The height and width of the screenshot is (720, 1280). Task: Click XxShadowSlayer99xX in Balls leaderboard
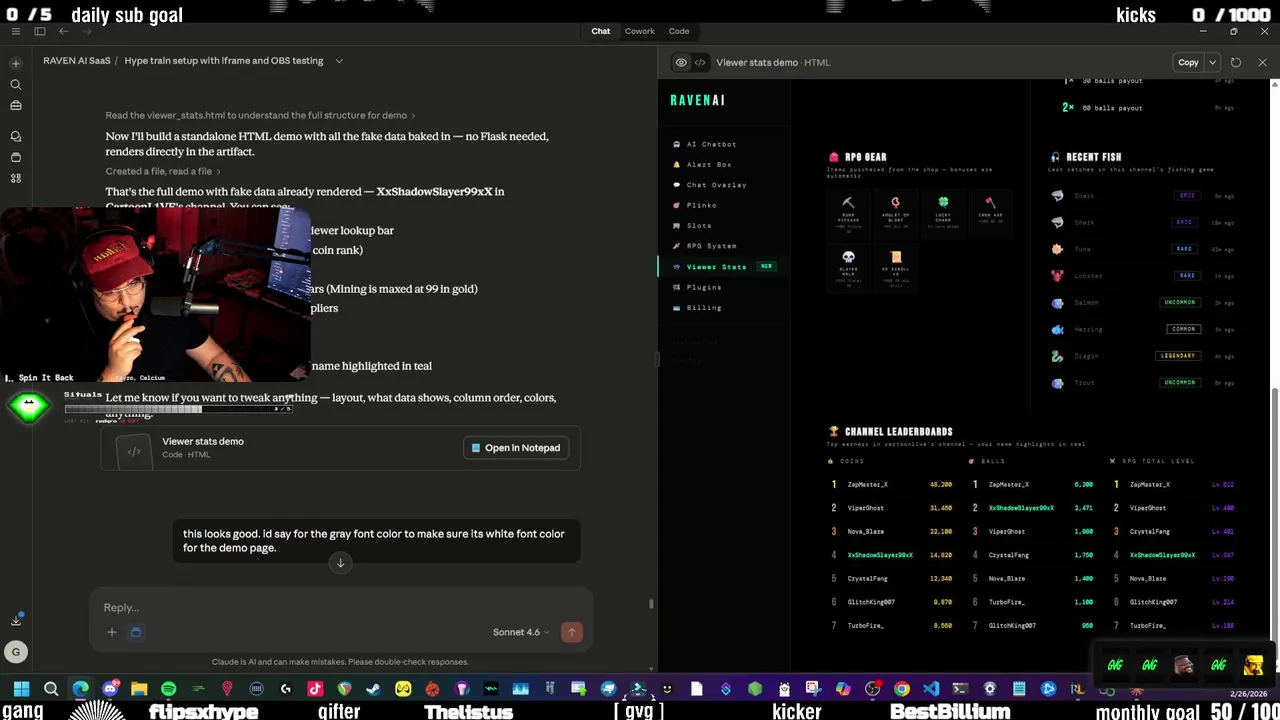(x=1021, y=508)
